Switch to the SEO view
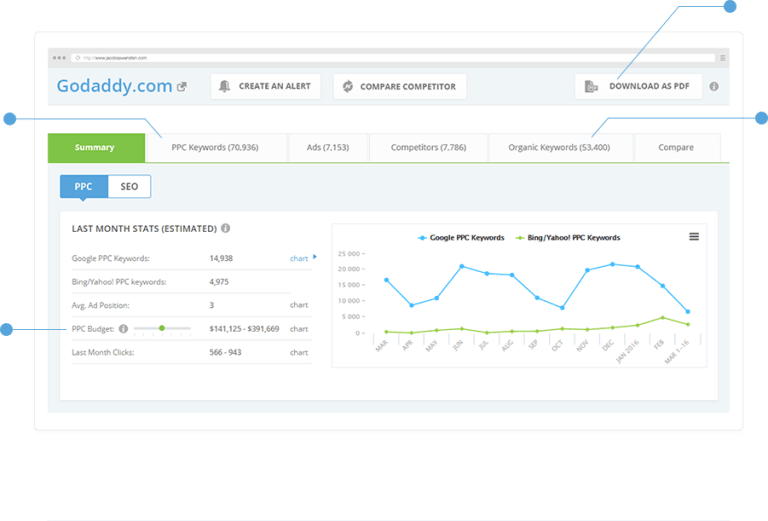 coord(129,187)
